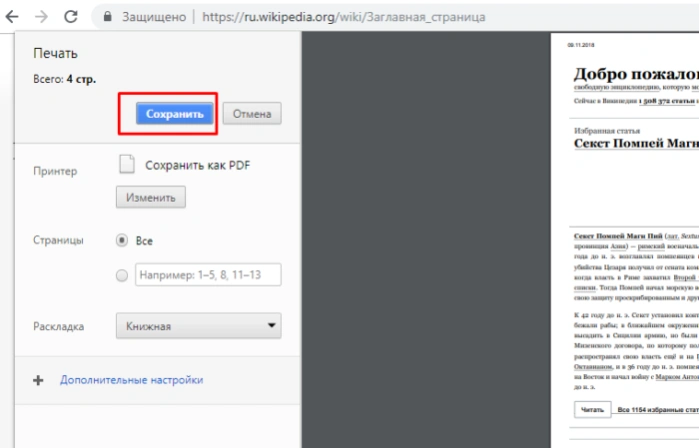Click the PDF document icon beside printer
Viewport: 699px width, 448px height.
coord(127,164)
